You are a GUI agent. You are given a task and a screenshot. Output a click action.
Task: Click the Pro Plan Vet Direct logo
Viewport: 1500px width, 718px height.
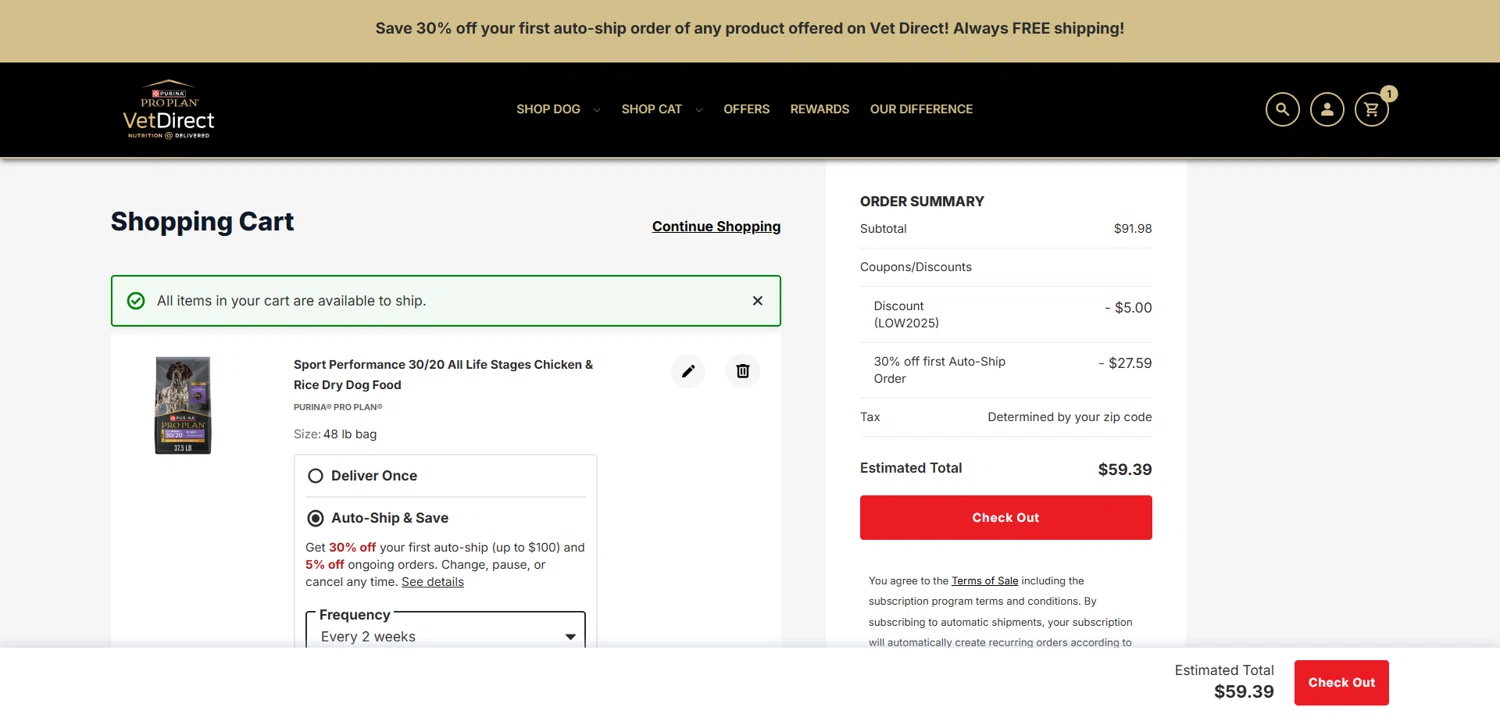click(x=169, y=109)
